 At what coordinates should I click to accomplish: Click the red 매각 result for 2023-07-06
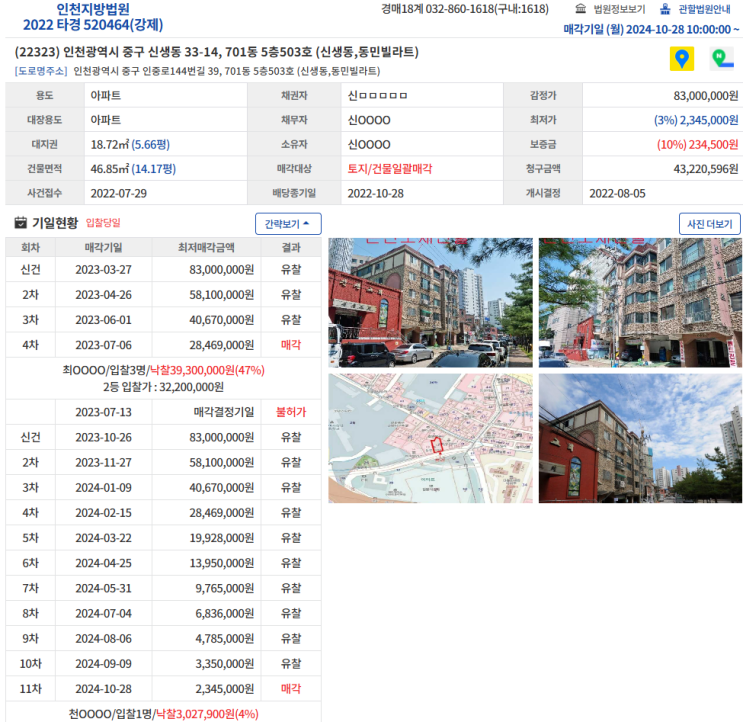291,345
